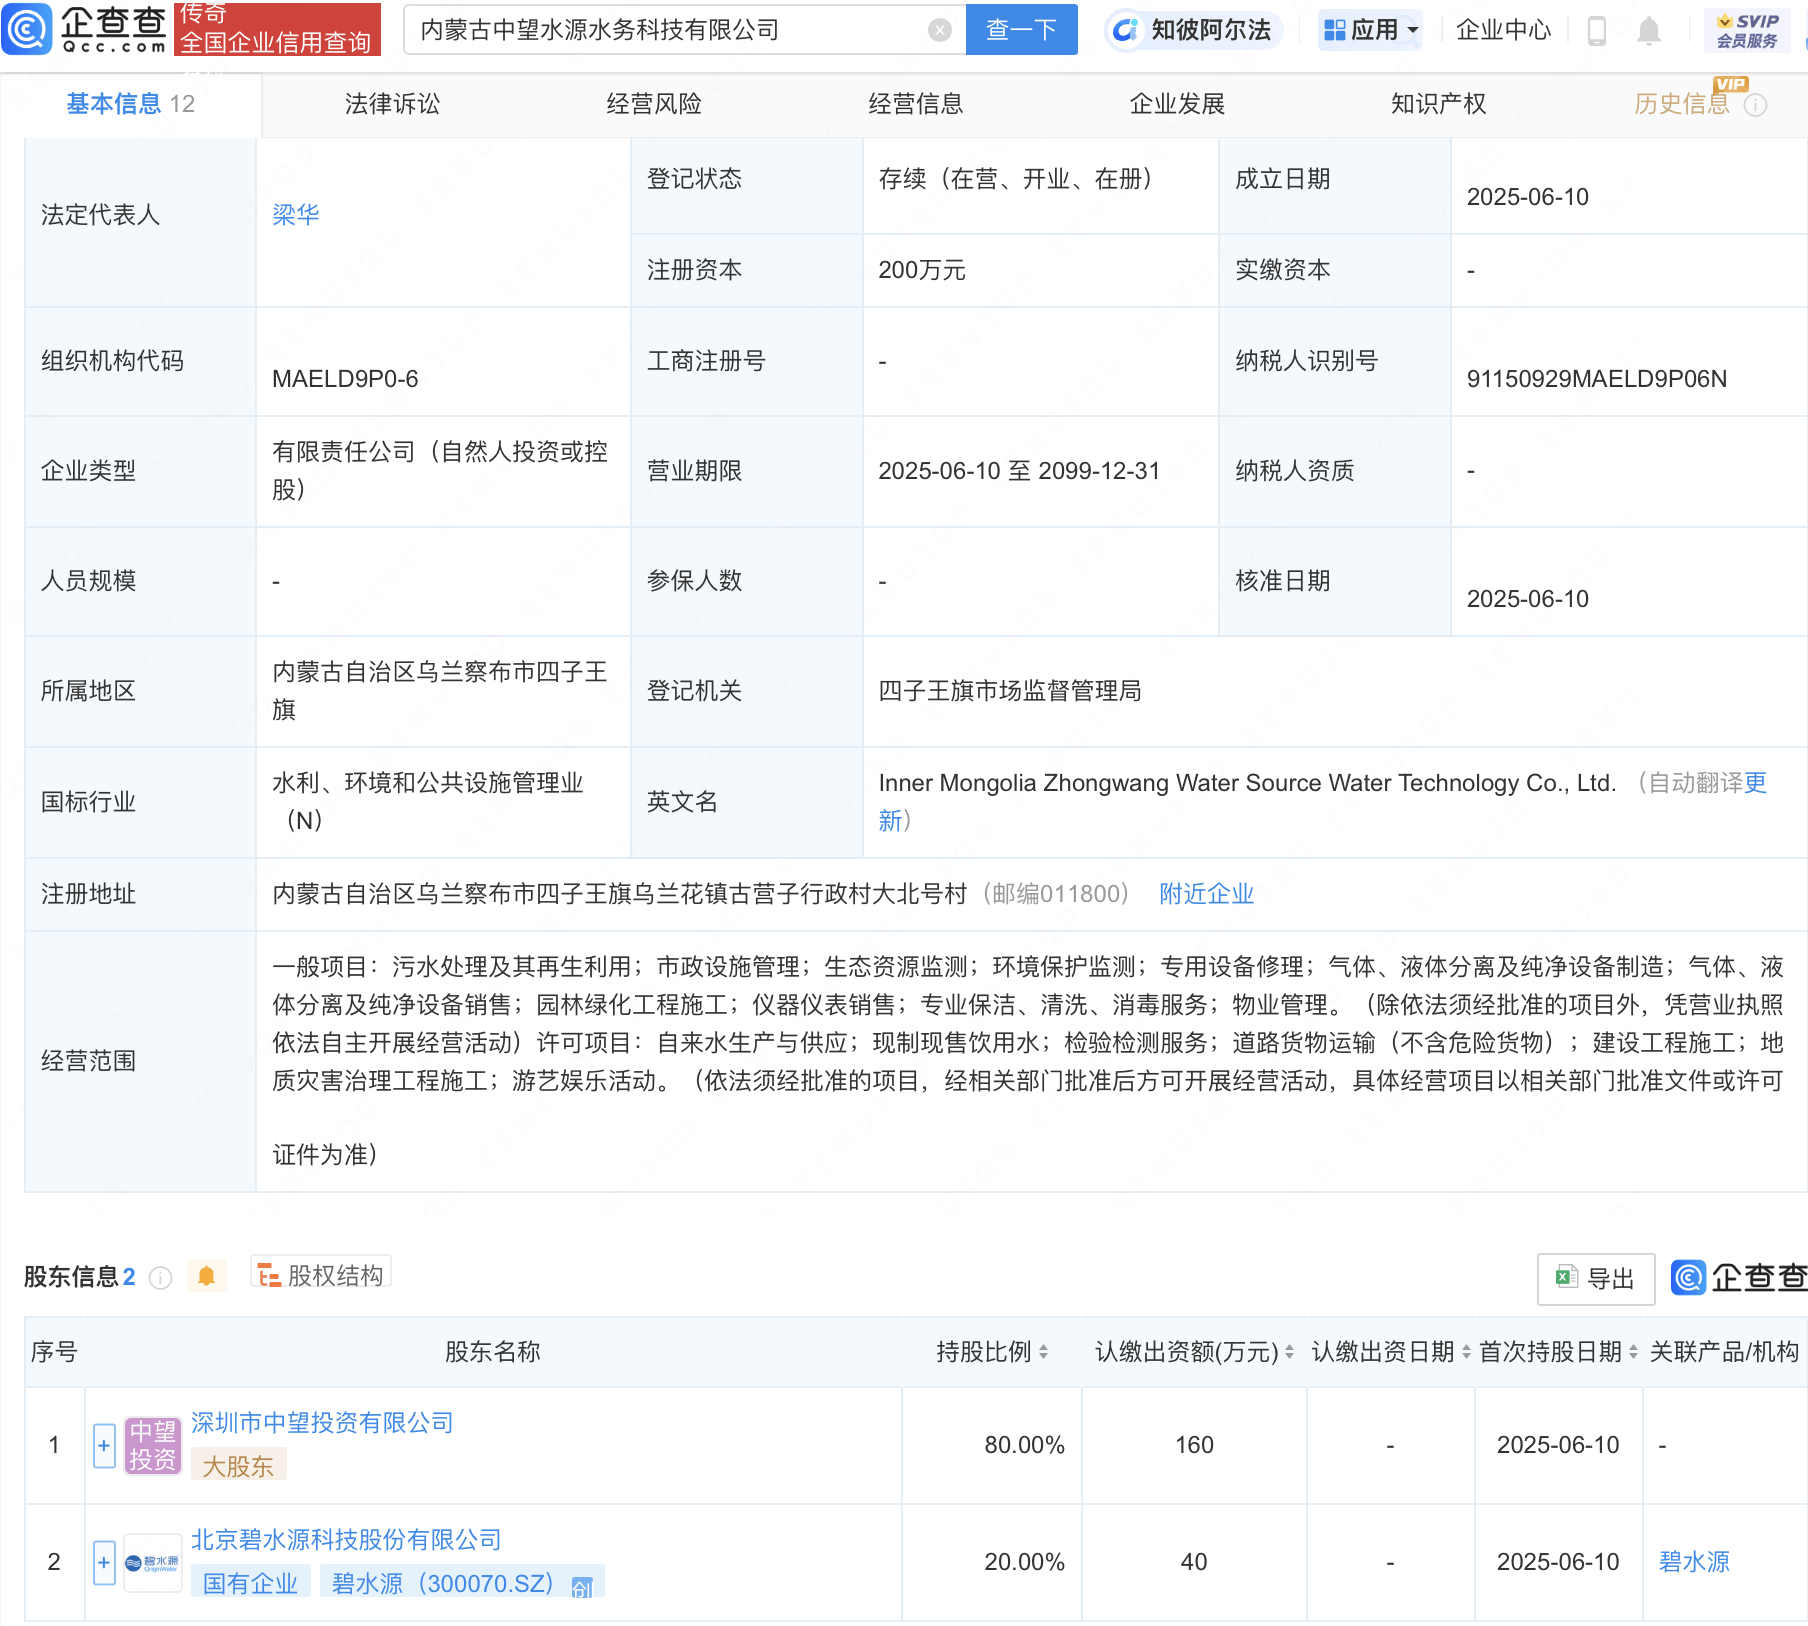Click the info icon next to 历史信息
This screenshot has height=1626, width=1808.
(x=1756, y=105)
